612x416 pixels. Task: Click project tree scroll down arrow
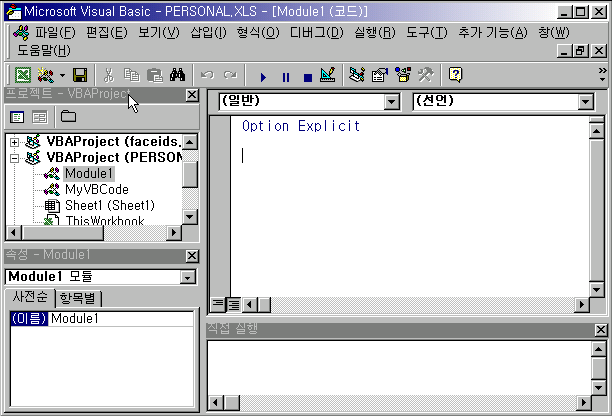pos(190,217)
